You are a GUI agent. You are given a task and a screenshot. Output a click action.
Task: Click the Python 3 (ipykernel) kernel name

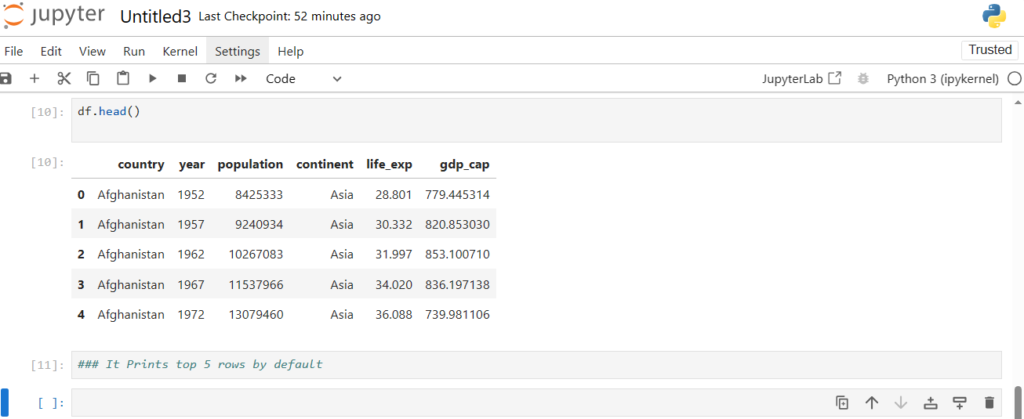(x=943, y=78)
